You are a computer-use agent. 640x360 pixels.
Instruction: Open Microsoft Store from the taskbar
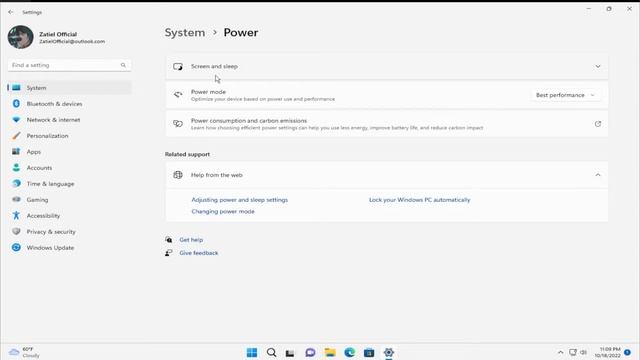(369, 352)
